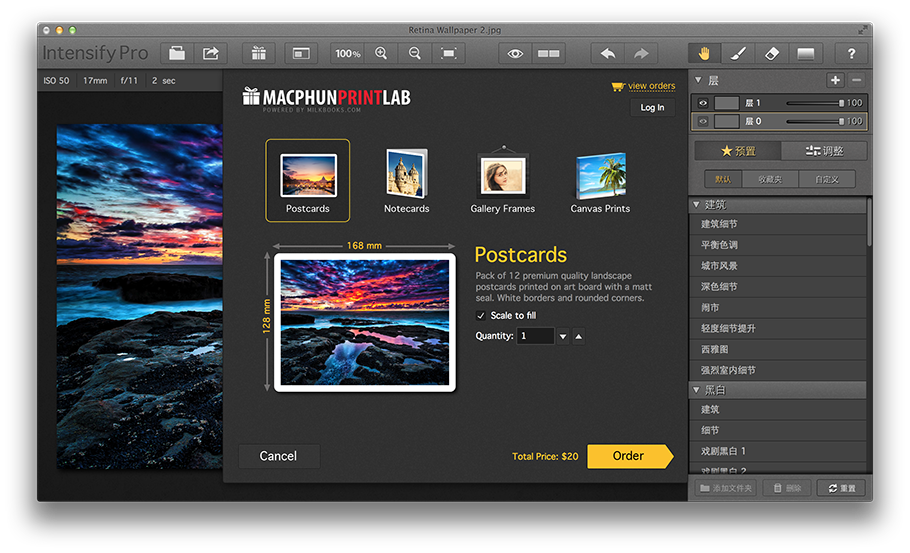Image resolution: width=910 pixels, height=553 pixels.
Task: Switch to the 预置 presets tab
Action: click(738, 151)
